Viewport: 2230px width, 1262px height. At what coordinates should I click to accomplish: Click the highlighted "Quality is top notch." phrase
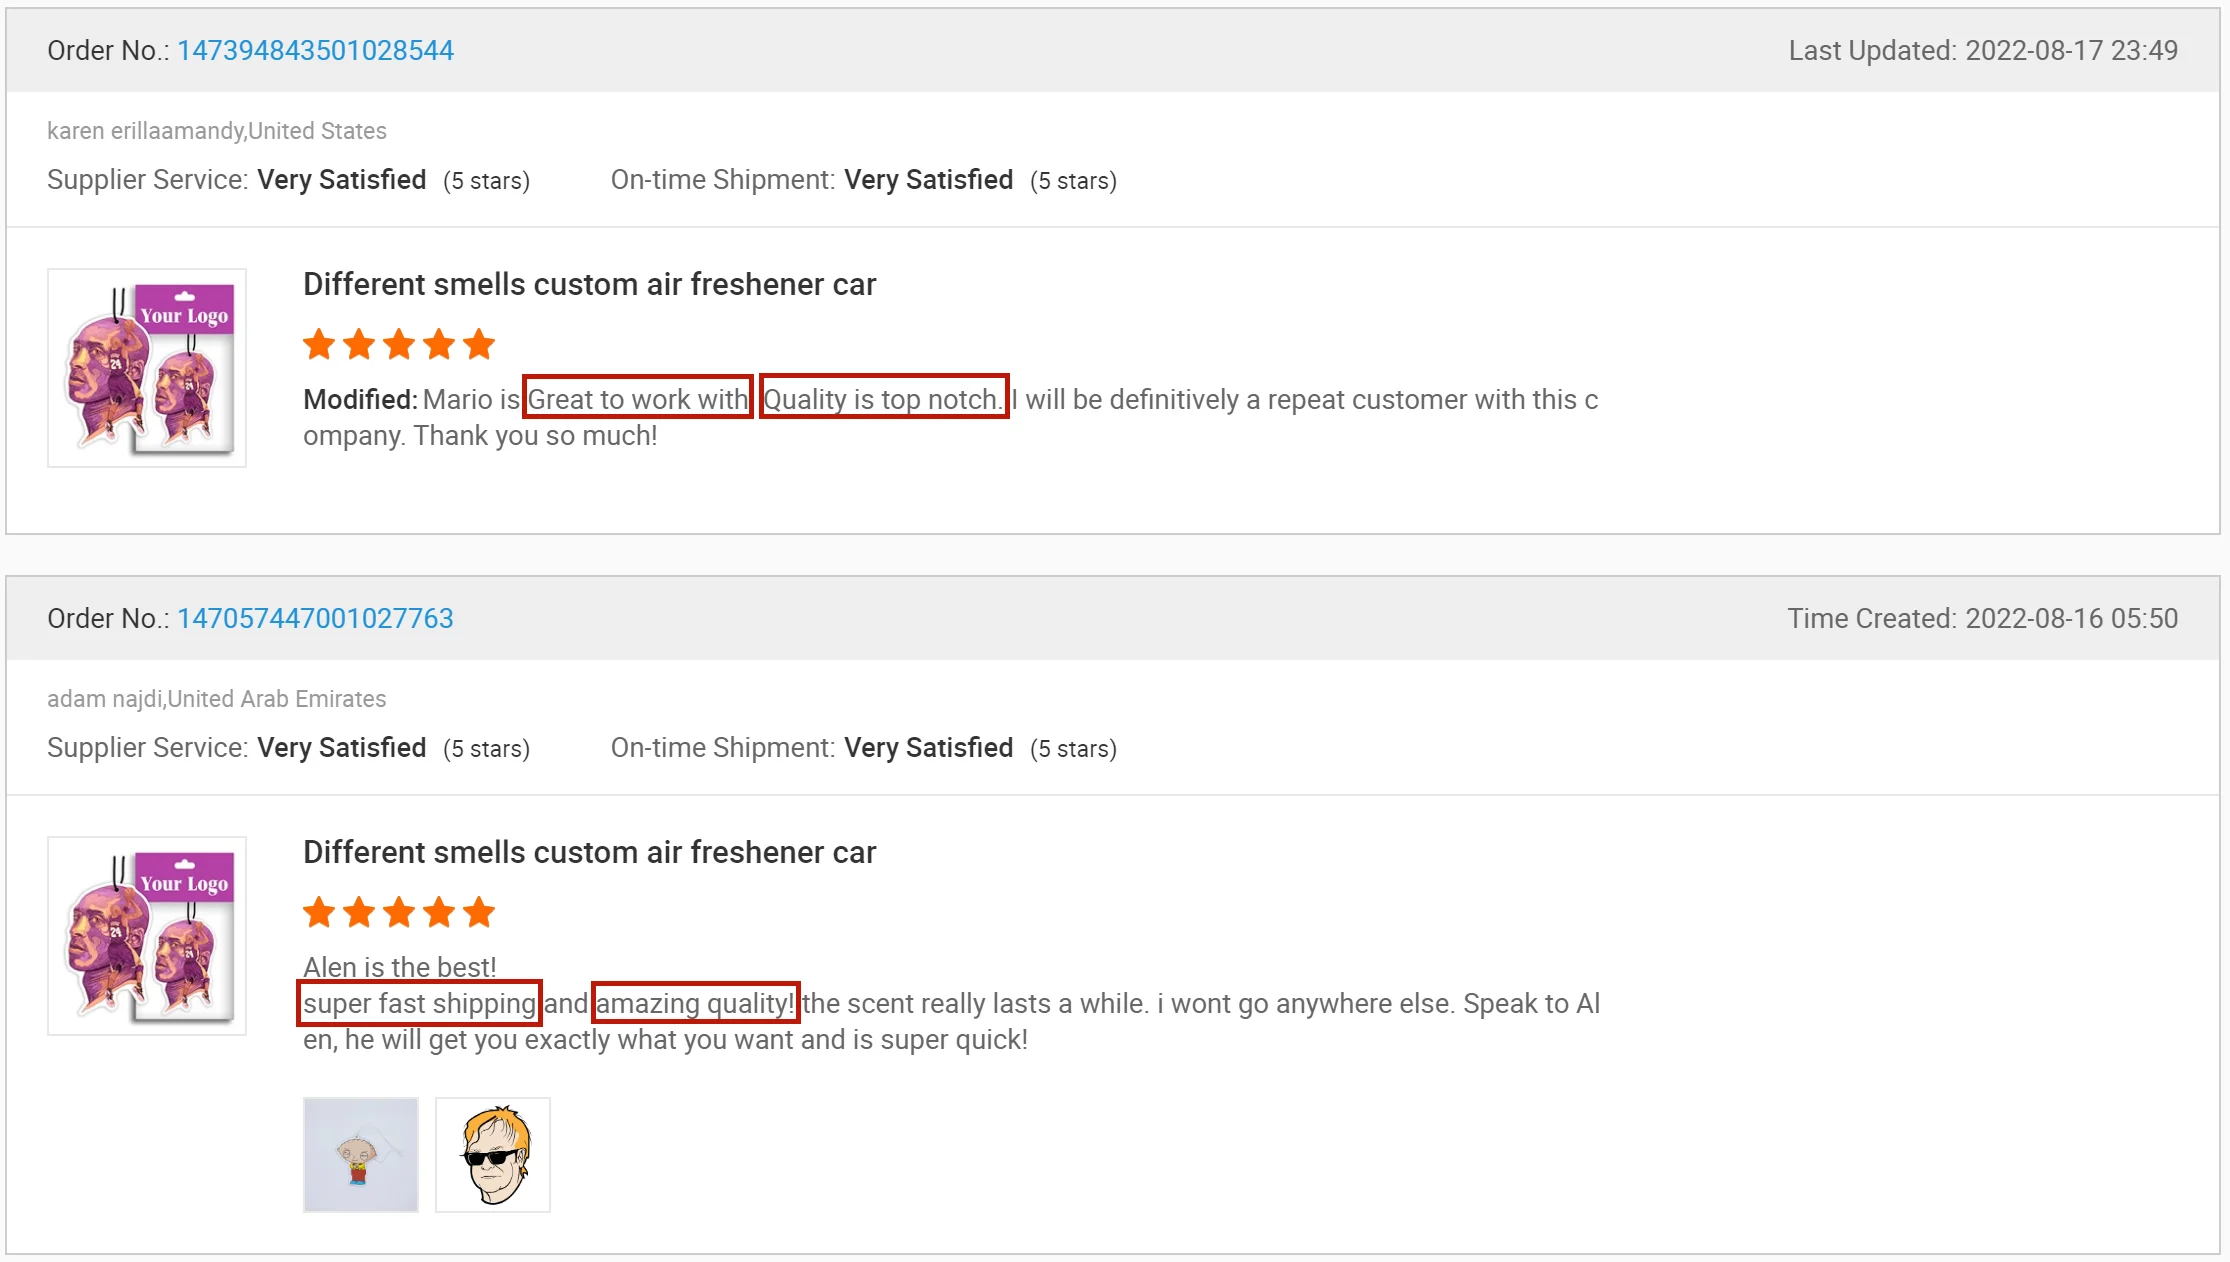884,399
